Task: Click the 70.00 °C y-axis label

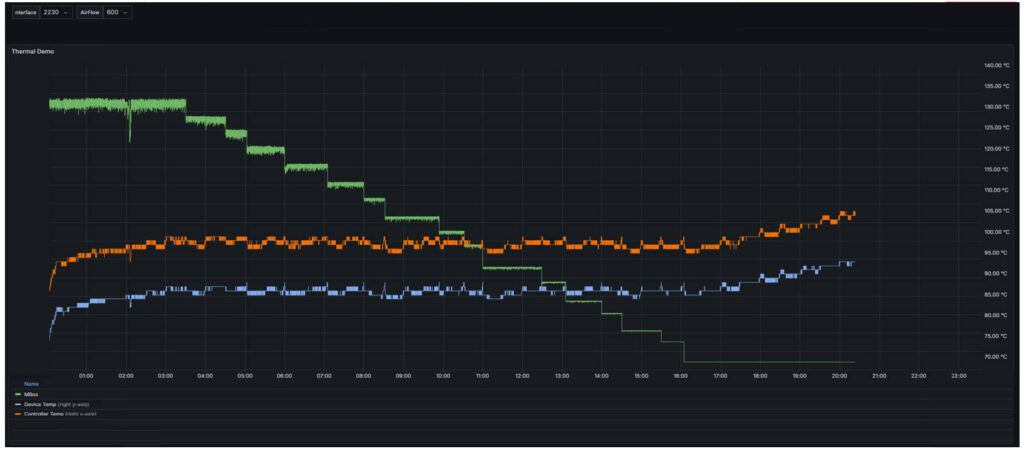Action: (x=996, y=356)
